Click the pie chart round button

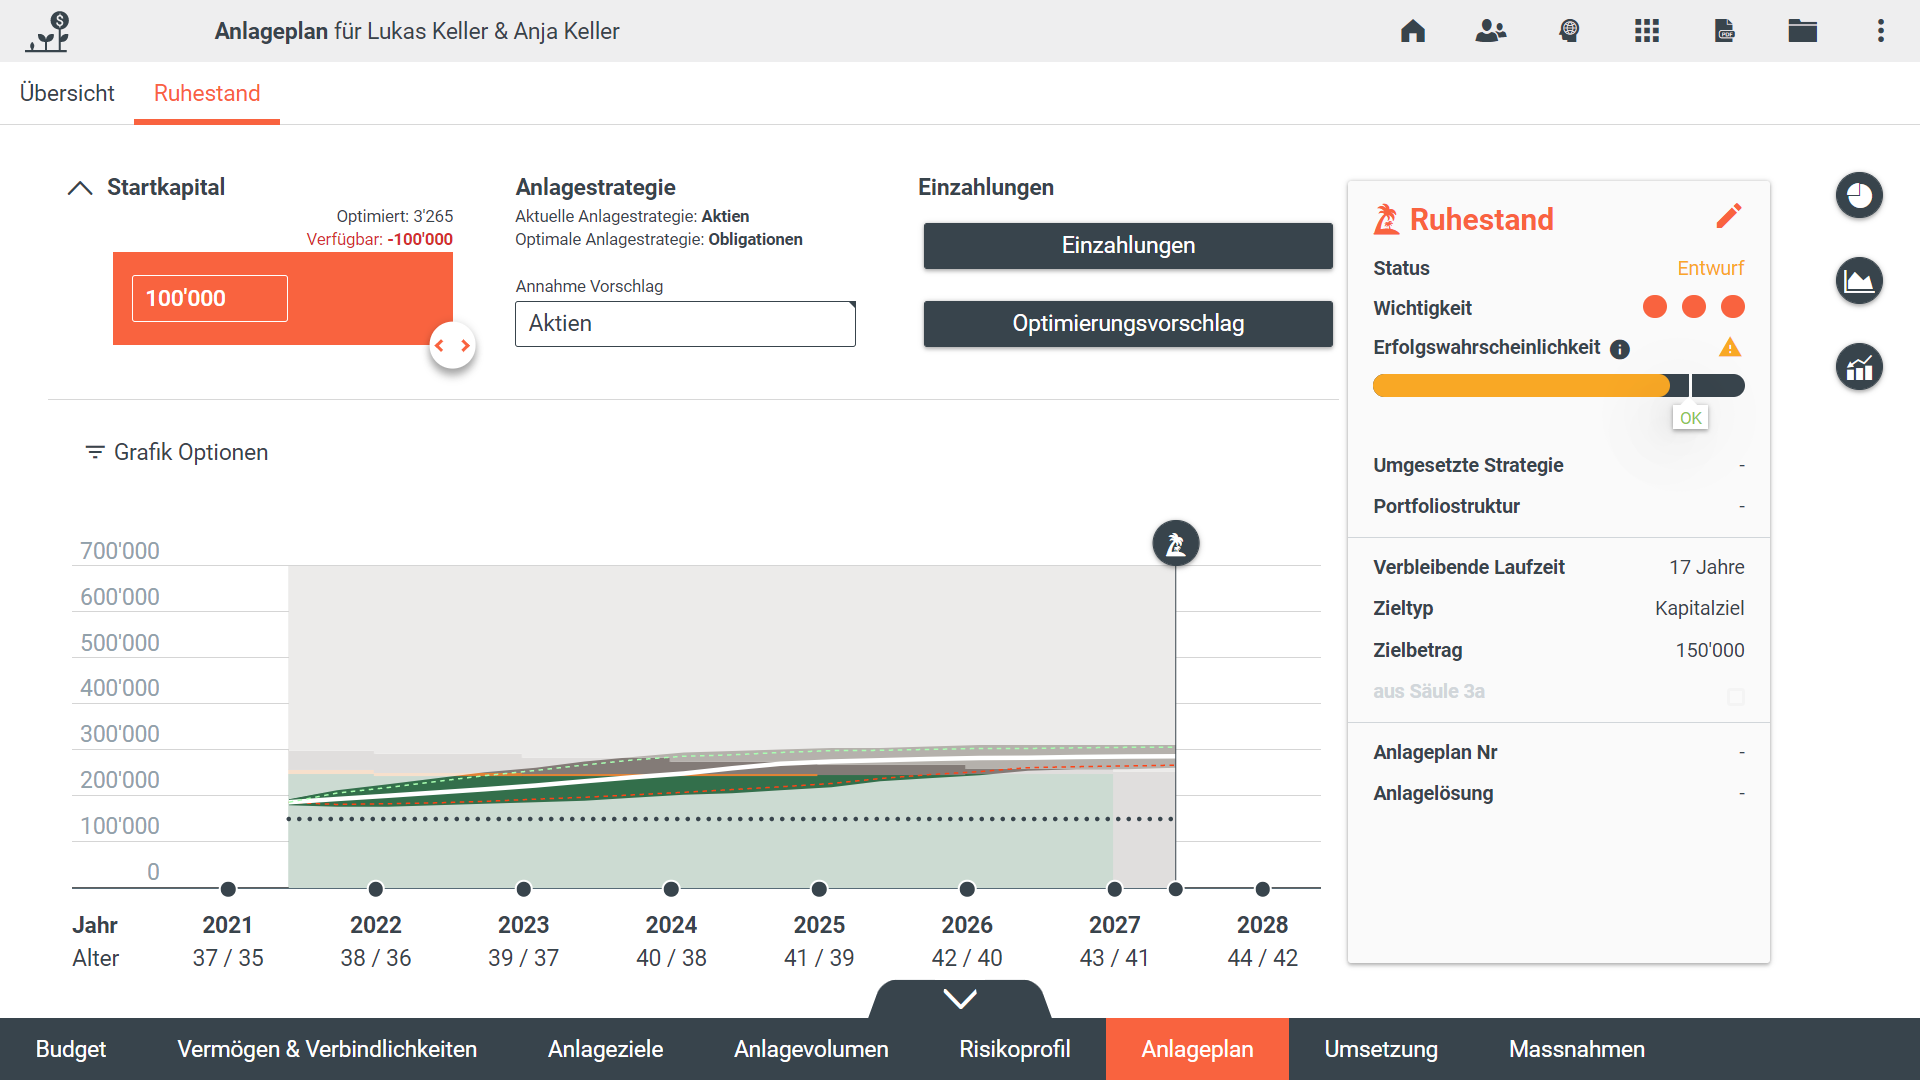[x=1859, y=195]
